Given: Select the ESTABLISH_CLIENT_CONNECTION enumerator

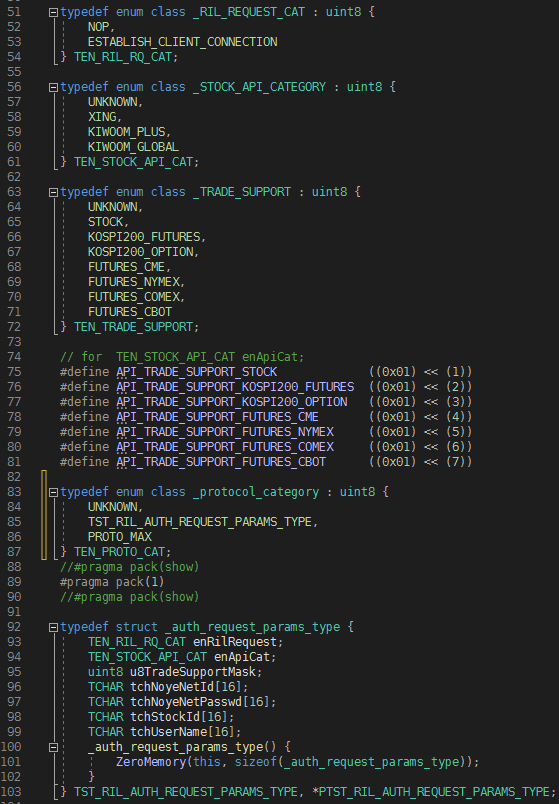Looking at the screenshot, I should [183, 42].
